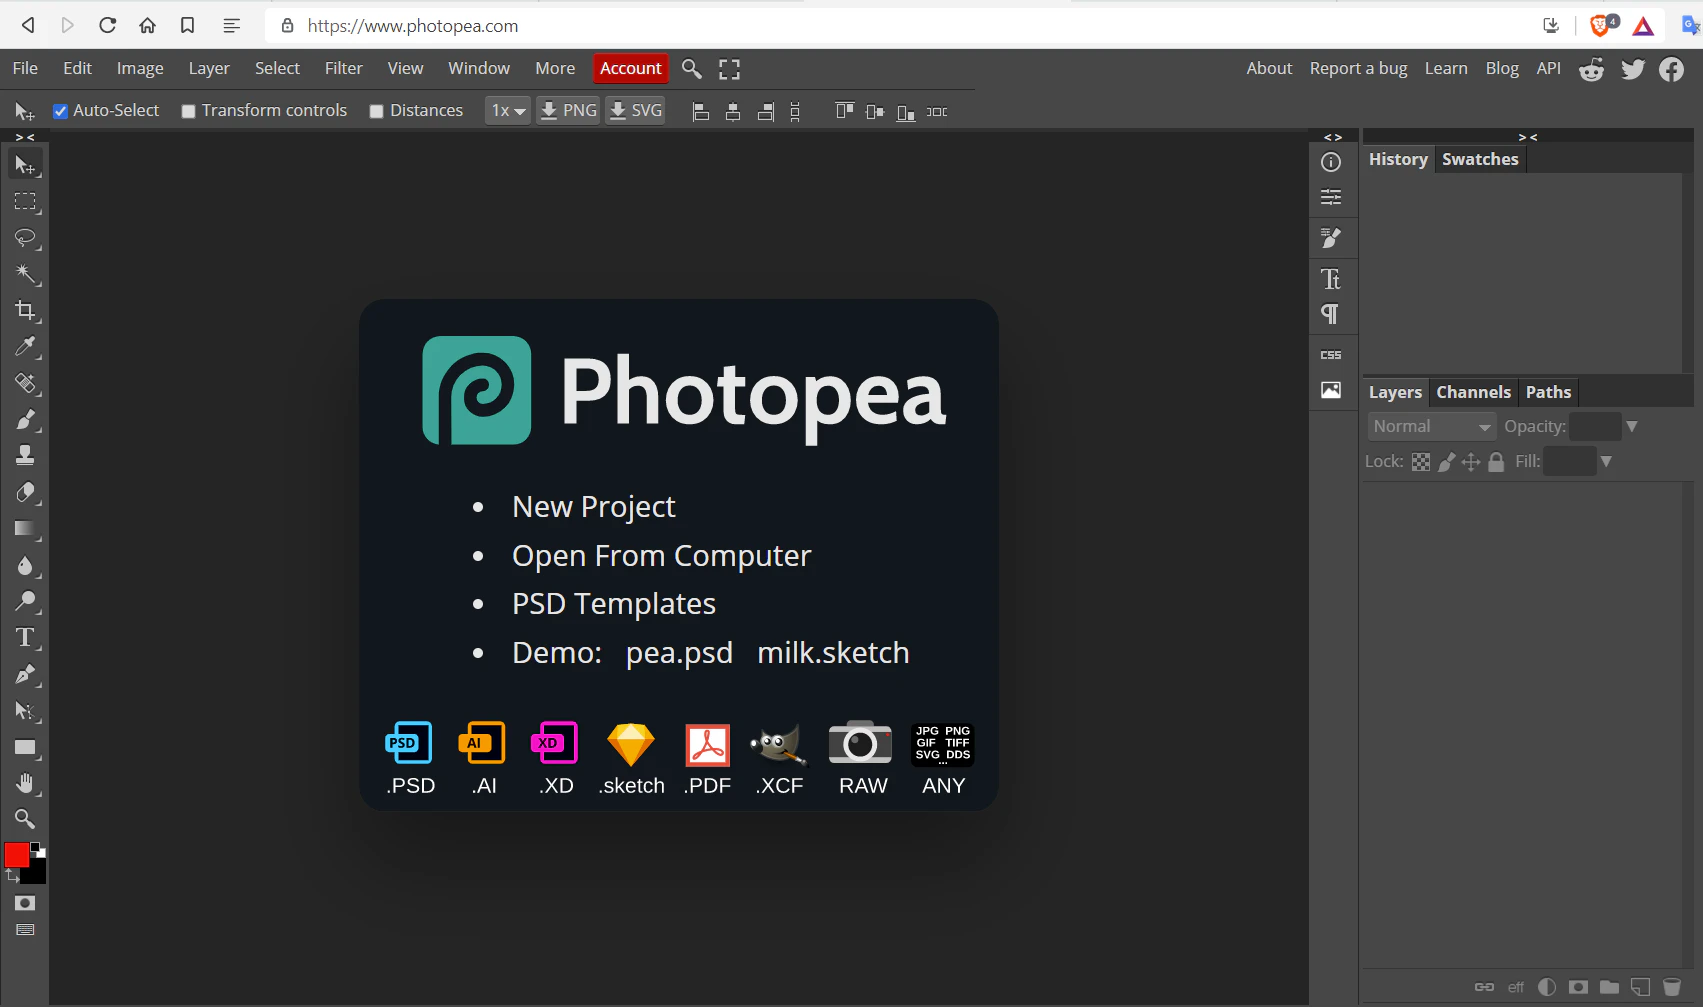
Task: Click the Zoom tool at the toolbar bottom
Action: coord(25,819)
